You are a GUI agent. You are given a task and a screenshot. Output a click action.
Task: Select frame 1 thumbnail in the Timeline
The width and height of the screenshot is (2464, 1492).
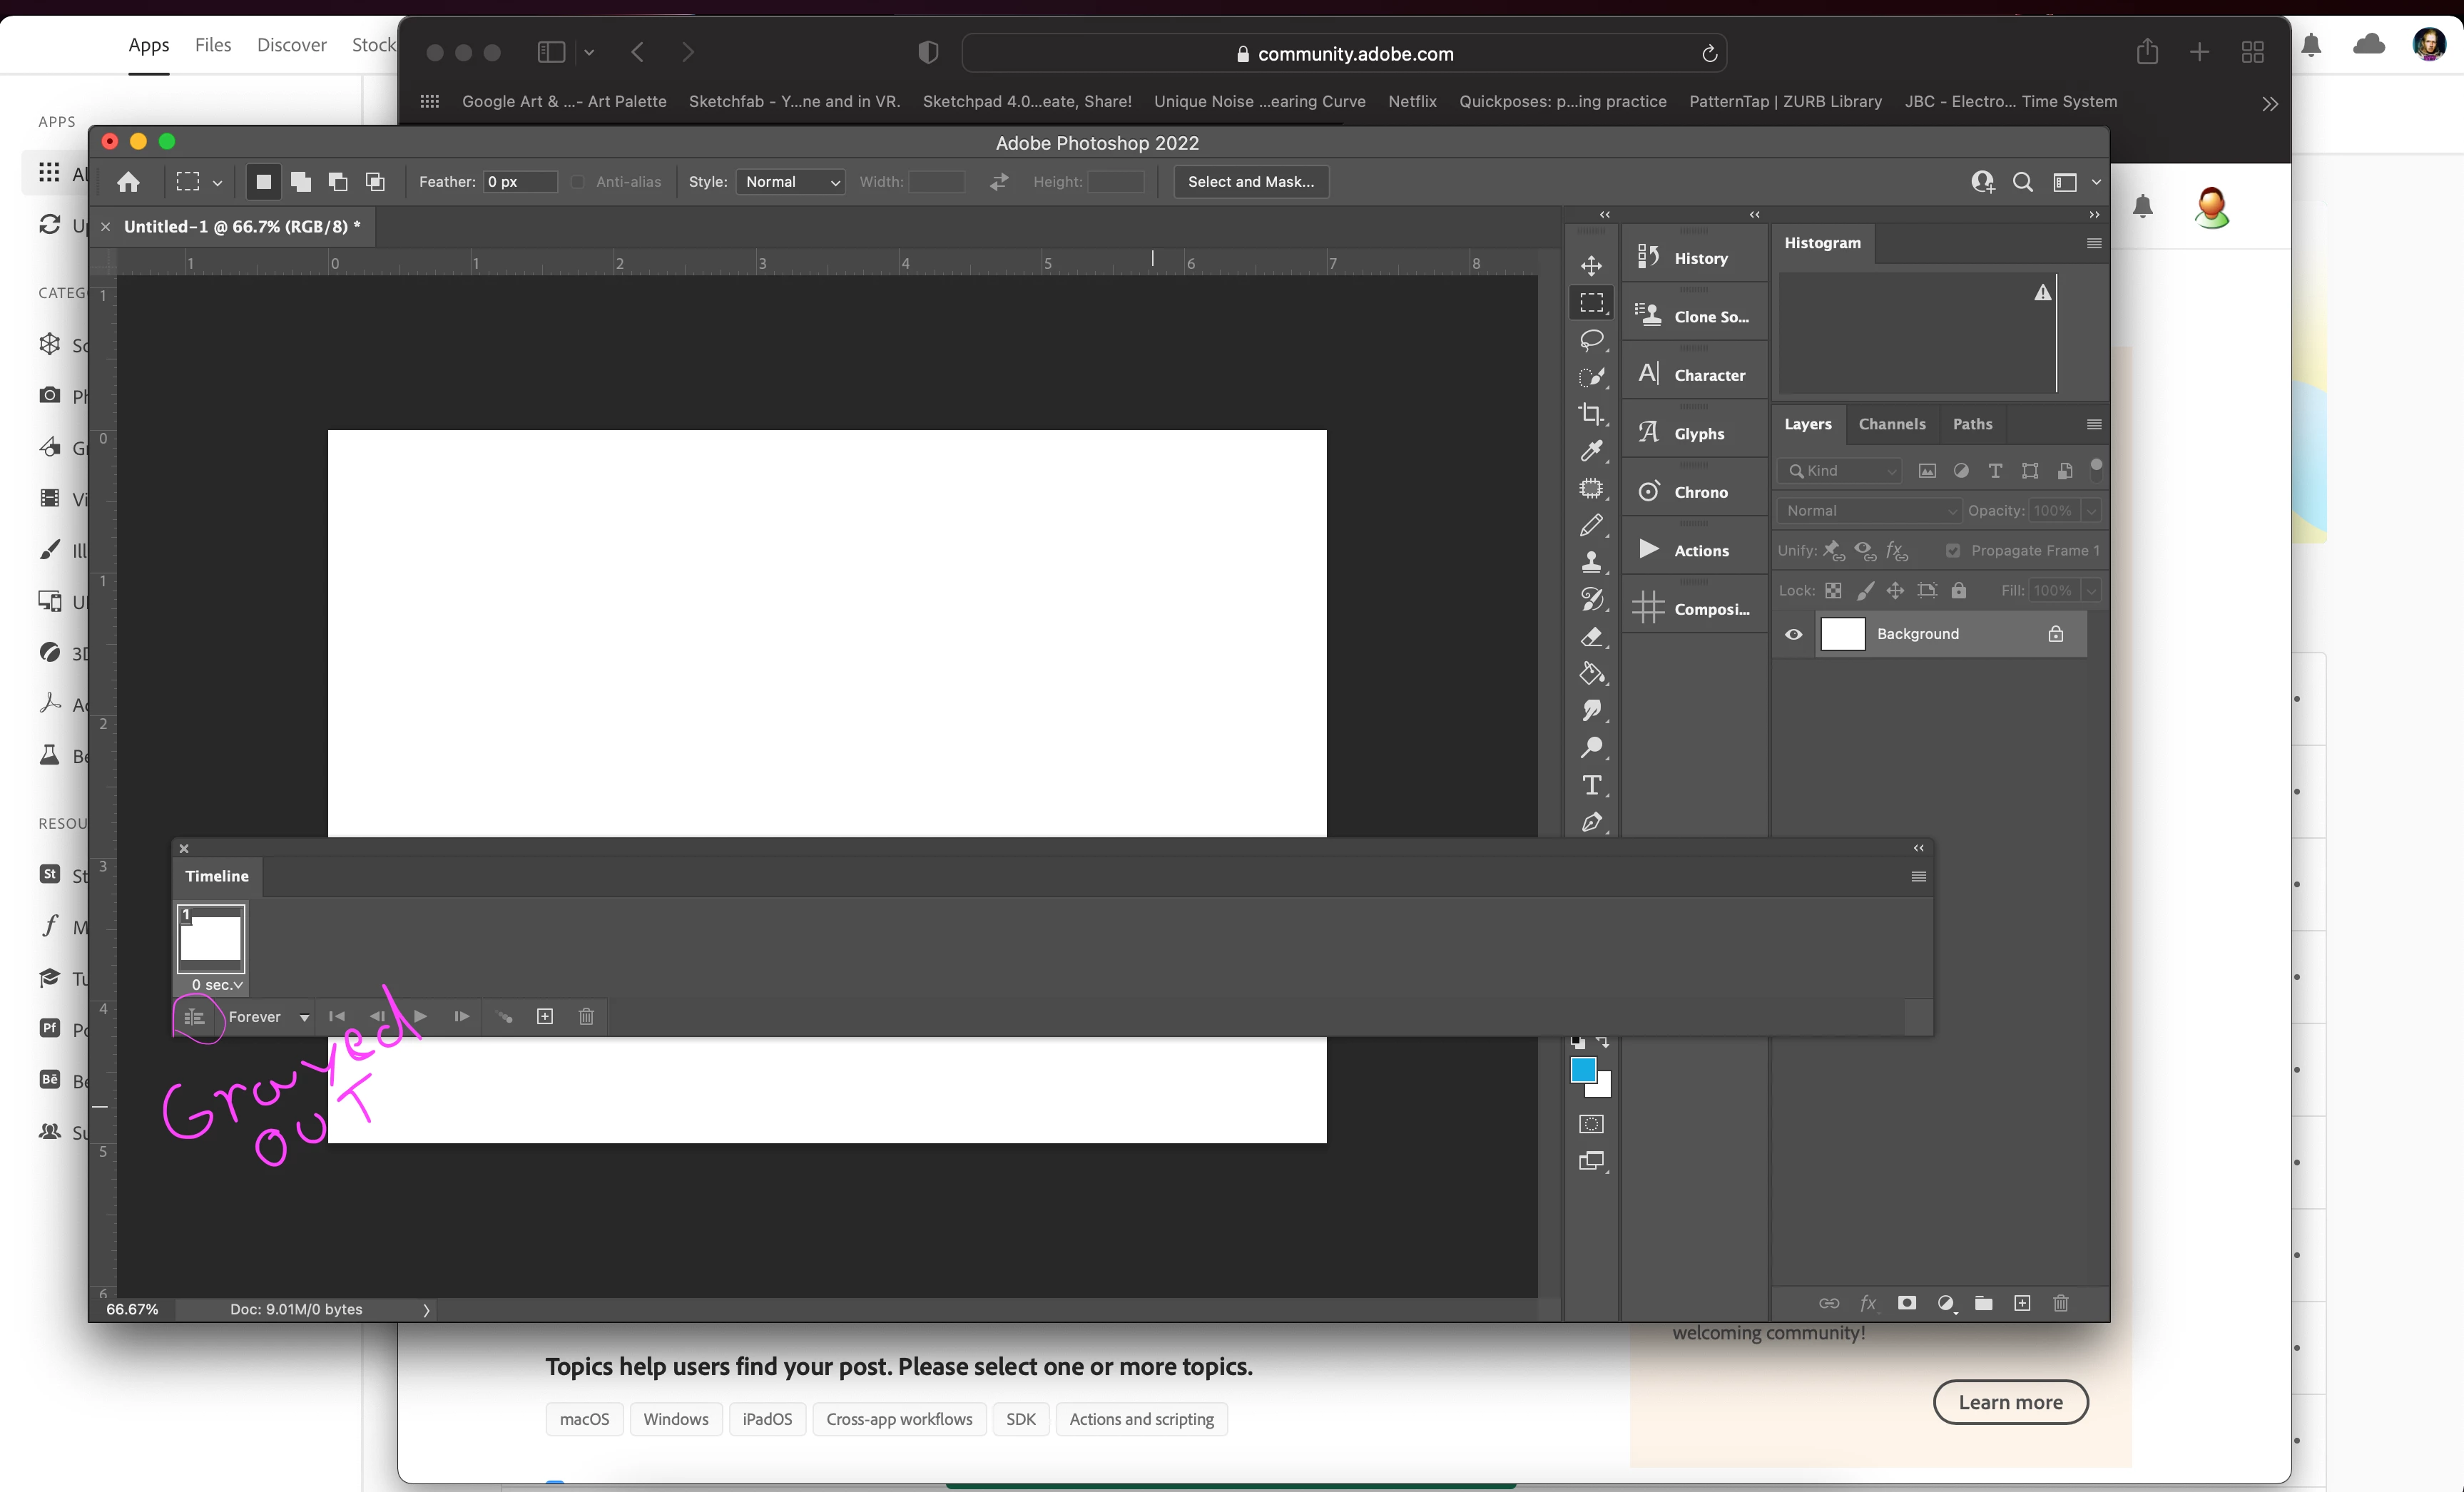(x=211, y=938)
